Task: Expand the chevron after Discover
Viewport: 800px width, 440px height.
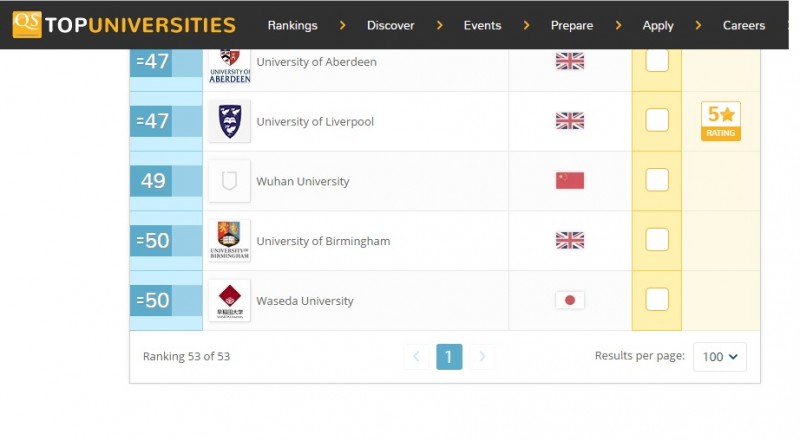Action: [x=440, y=25]
